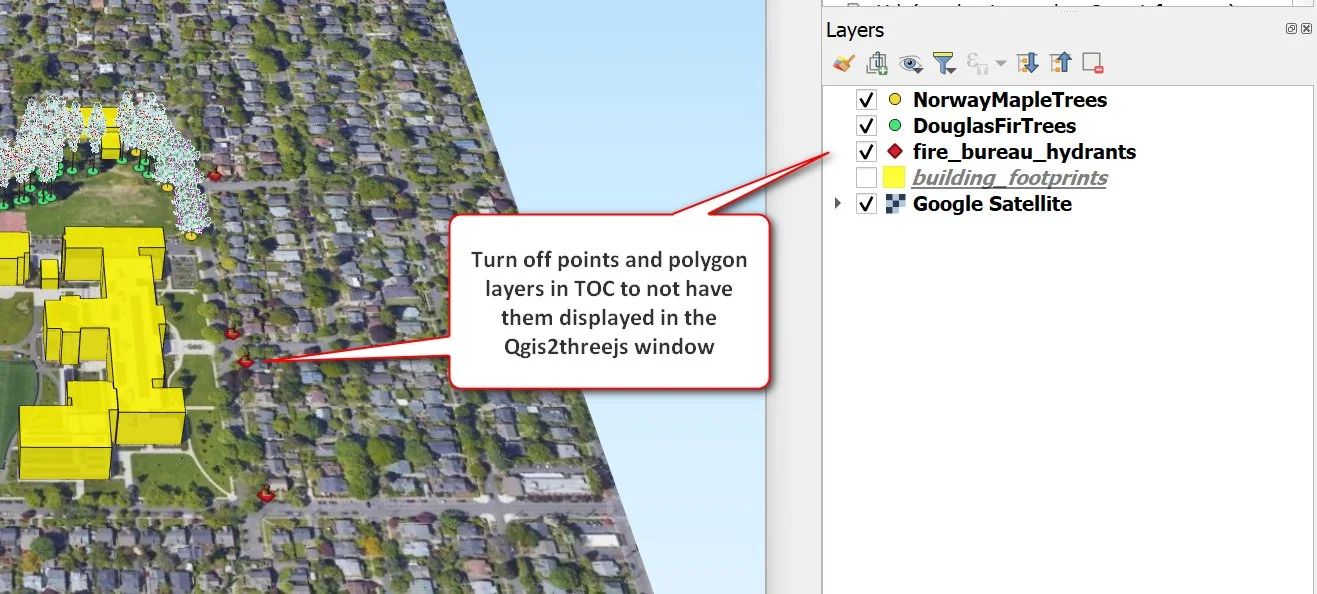Viewport: 1317px width, 594px height.
Task: Select the building_footprints layer name
Action: (x=1010, y=177)
